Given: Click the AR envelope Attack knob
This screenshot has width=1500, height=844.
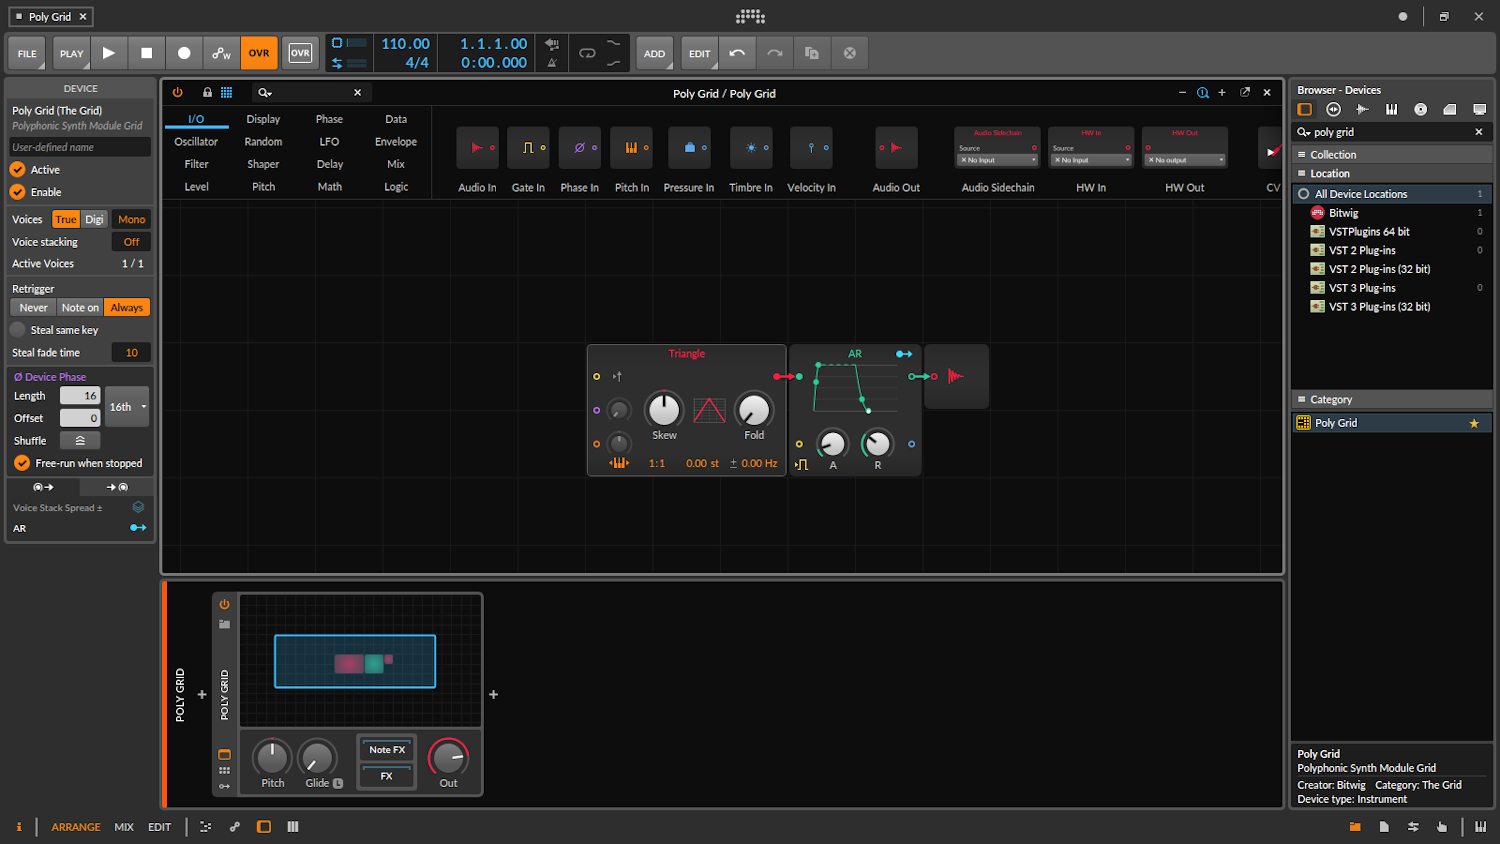Looking at the screenshot, I should (x=832, y=443).
